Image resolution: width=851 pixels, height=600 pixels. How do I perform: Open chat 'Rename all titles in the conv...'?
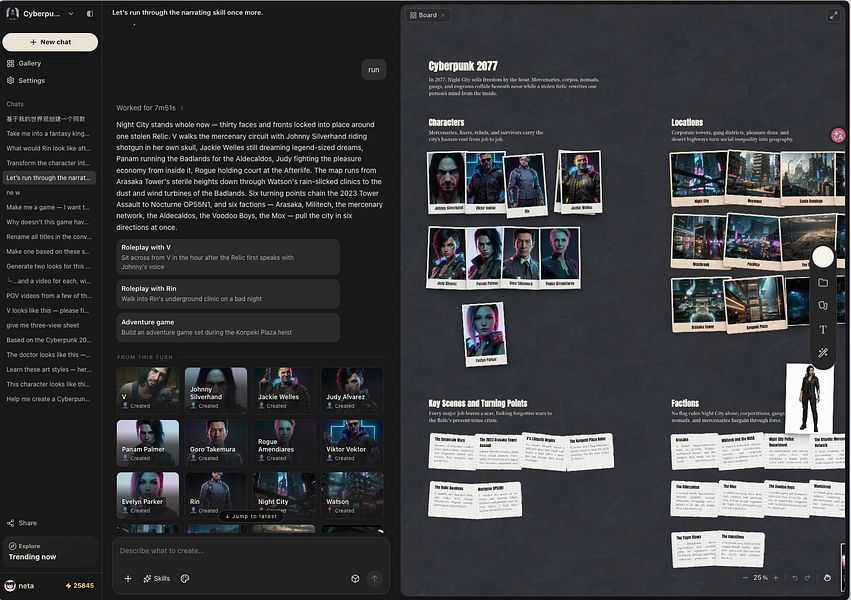pos(48,237)
